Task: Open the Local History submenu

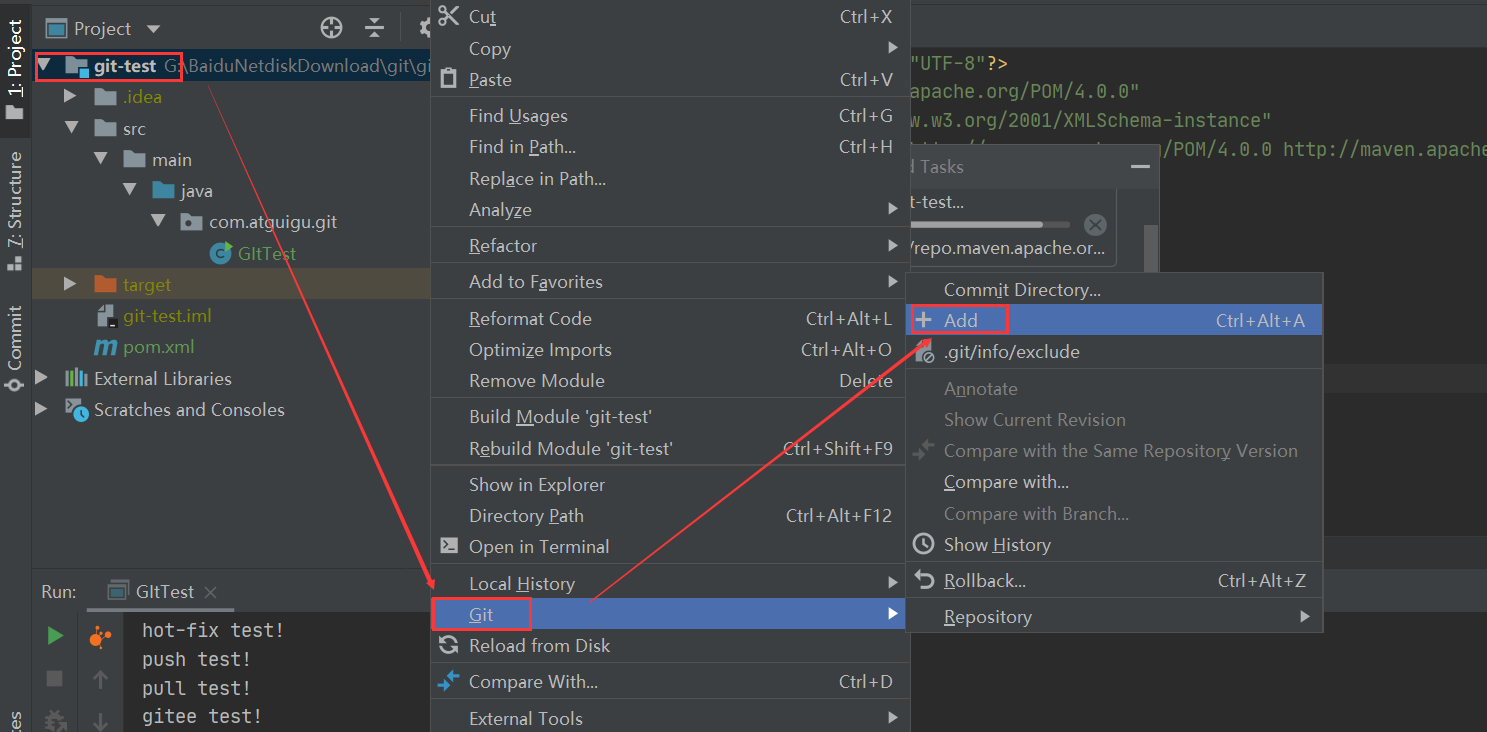Action: tap(670, 584)
